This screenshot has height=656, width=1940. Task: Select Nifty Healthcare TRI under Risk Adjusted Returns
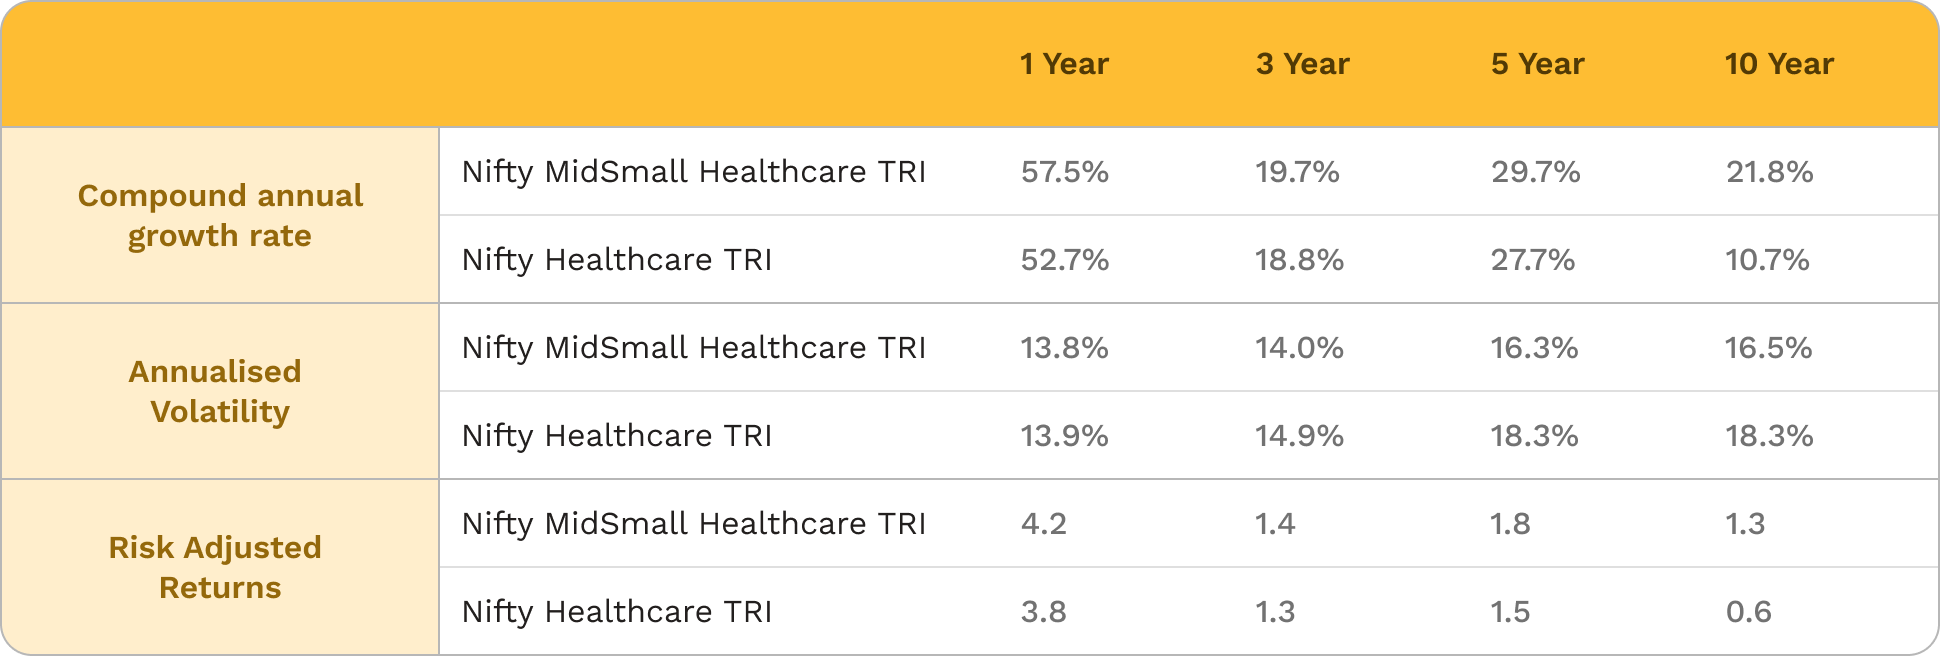616,612
